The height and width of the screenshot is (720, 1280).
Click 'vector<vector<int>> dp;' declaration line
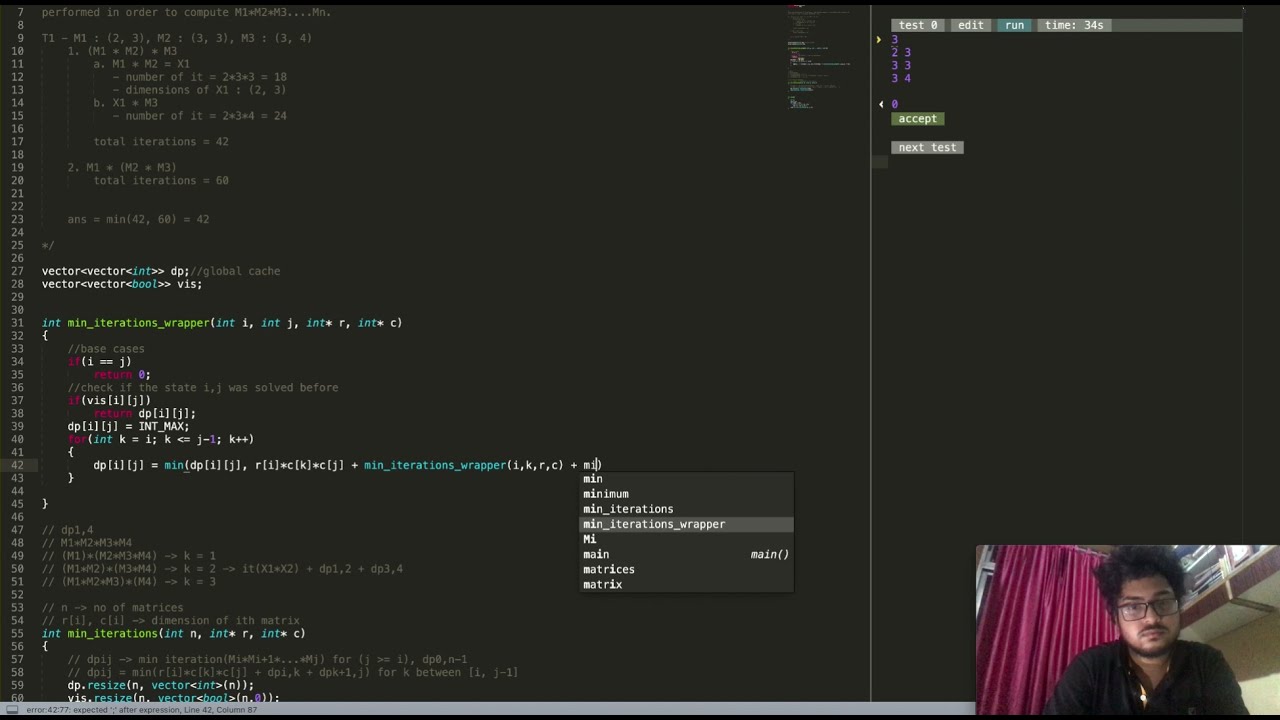(115, 271)
